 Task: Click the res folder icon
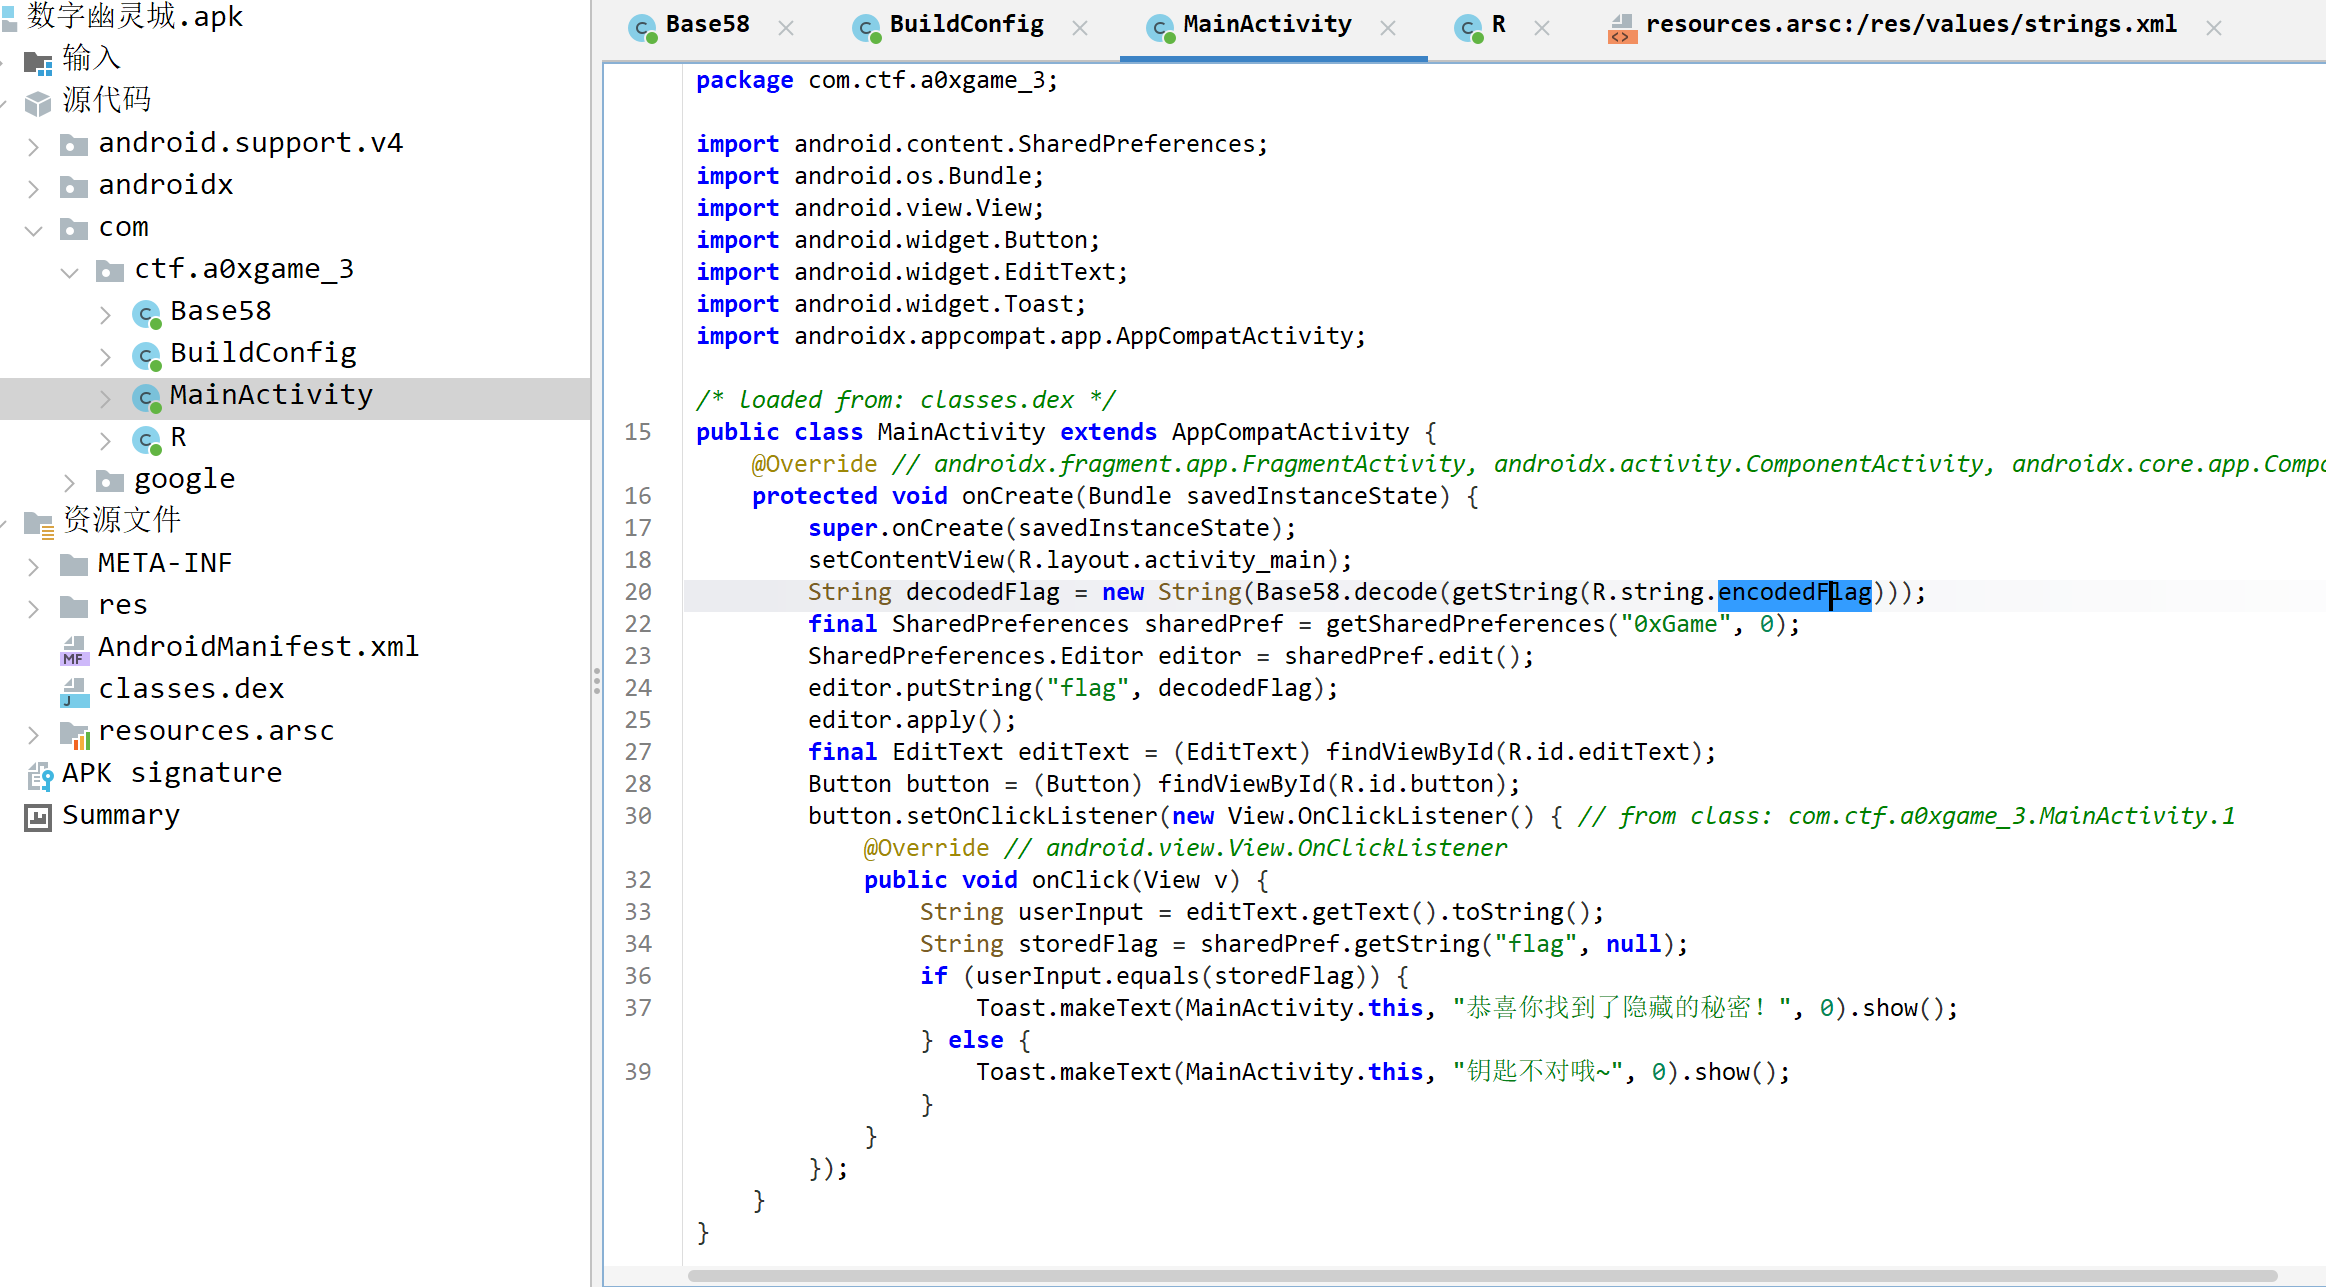74,608
